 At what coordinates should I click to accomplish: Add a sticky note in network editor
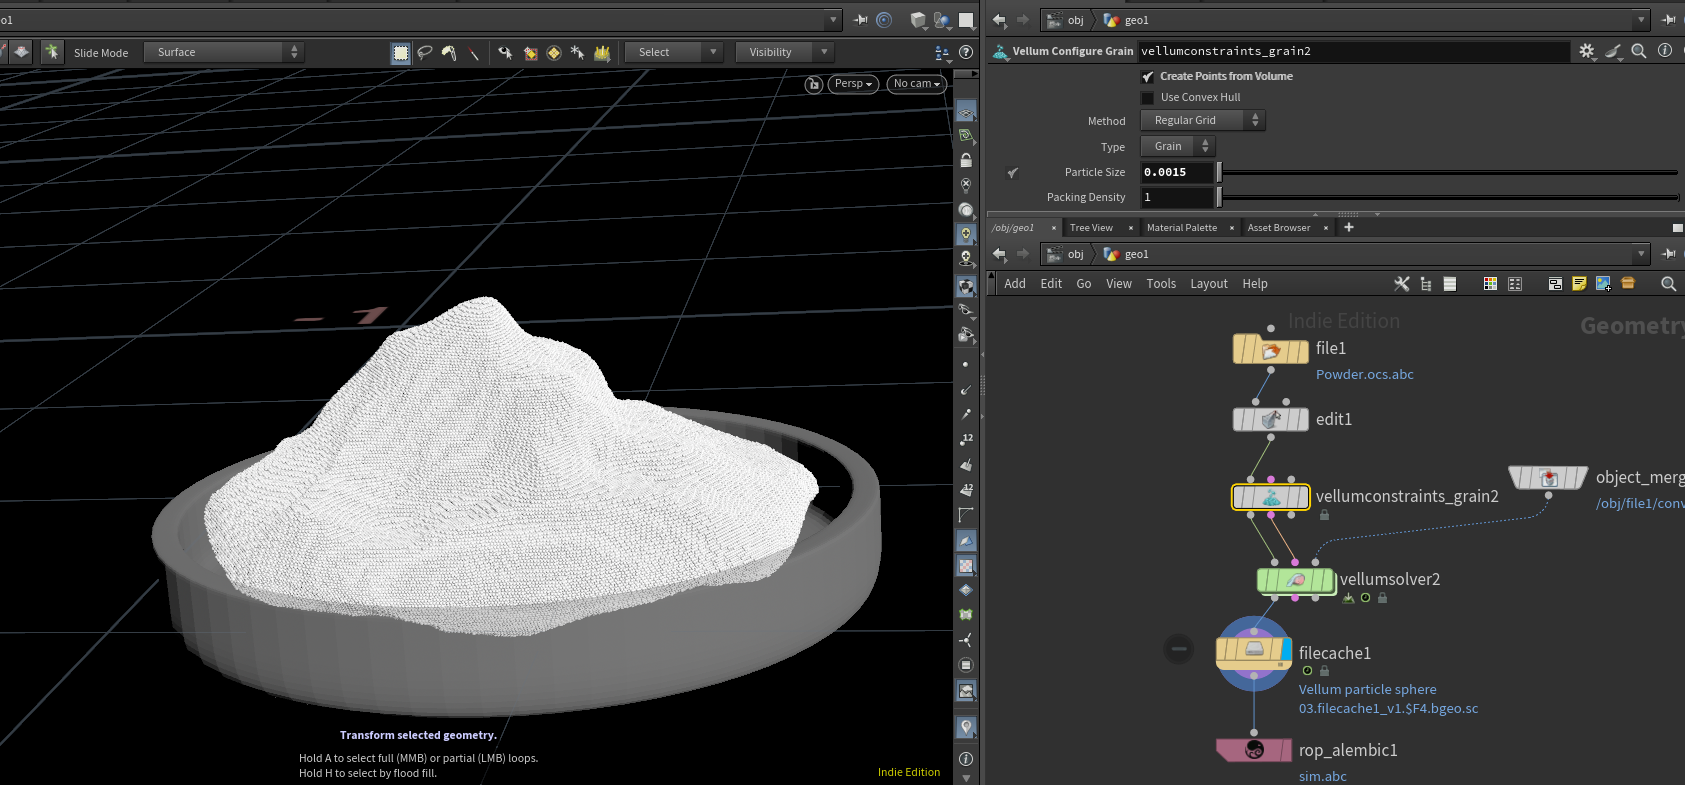(1579, 284)
